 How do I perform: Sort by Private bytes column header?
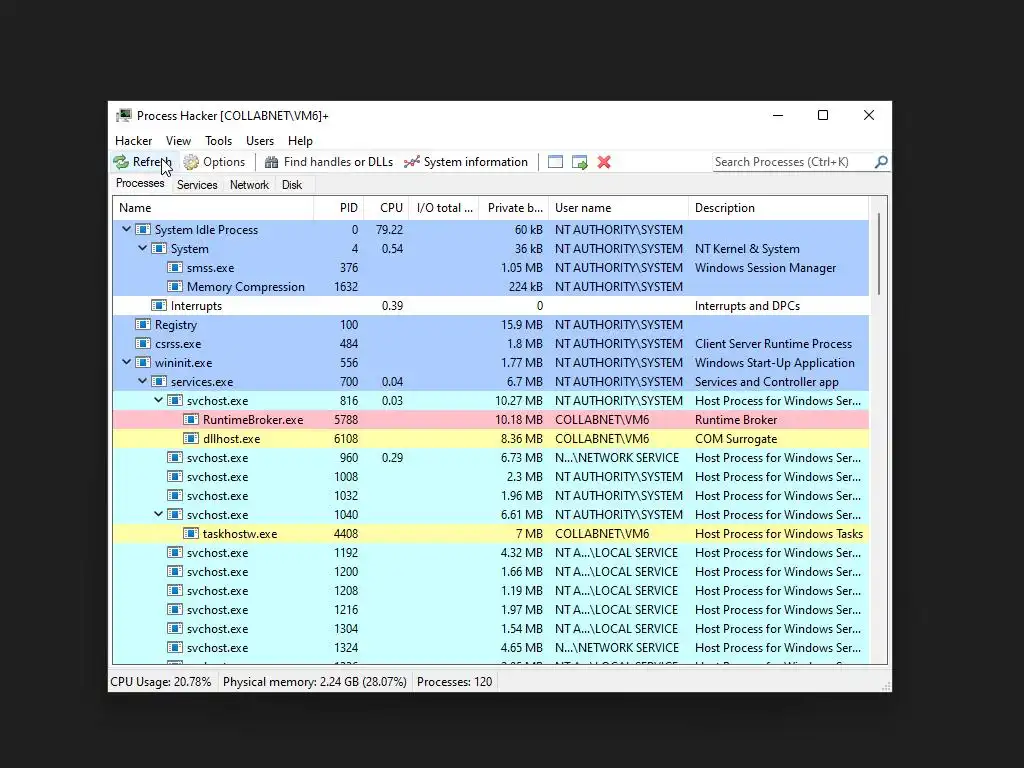pos(514,208)
